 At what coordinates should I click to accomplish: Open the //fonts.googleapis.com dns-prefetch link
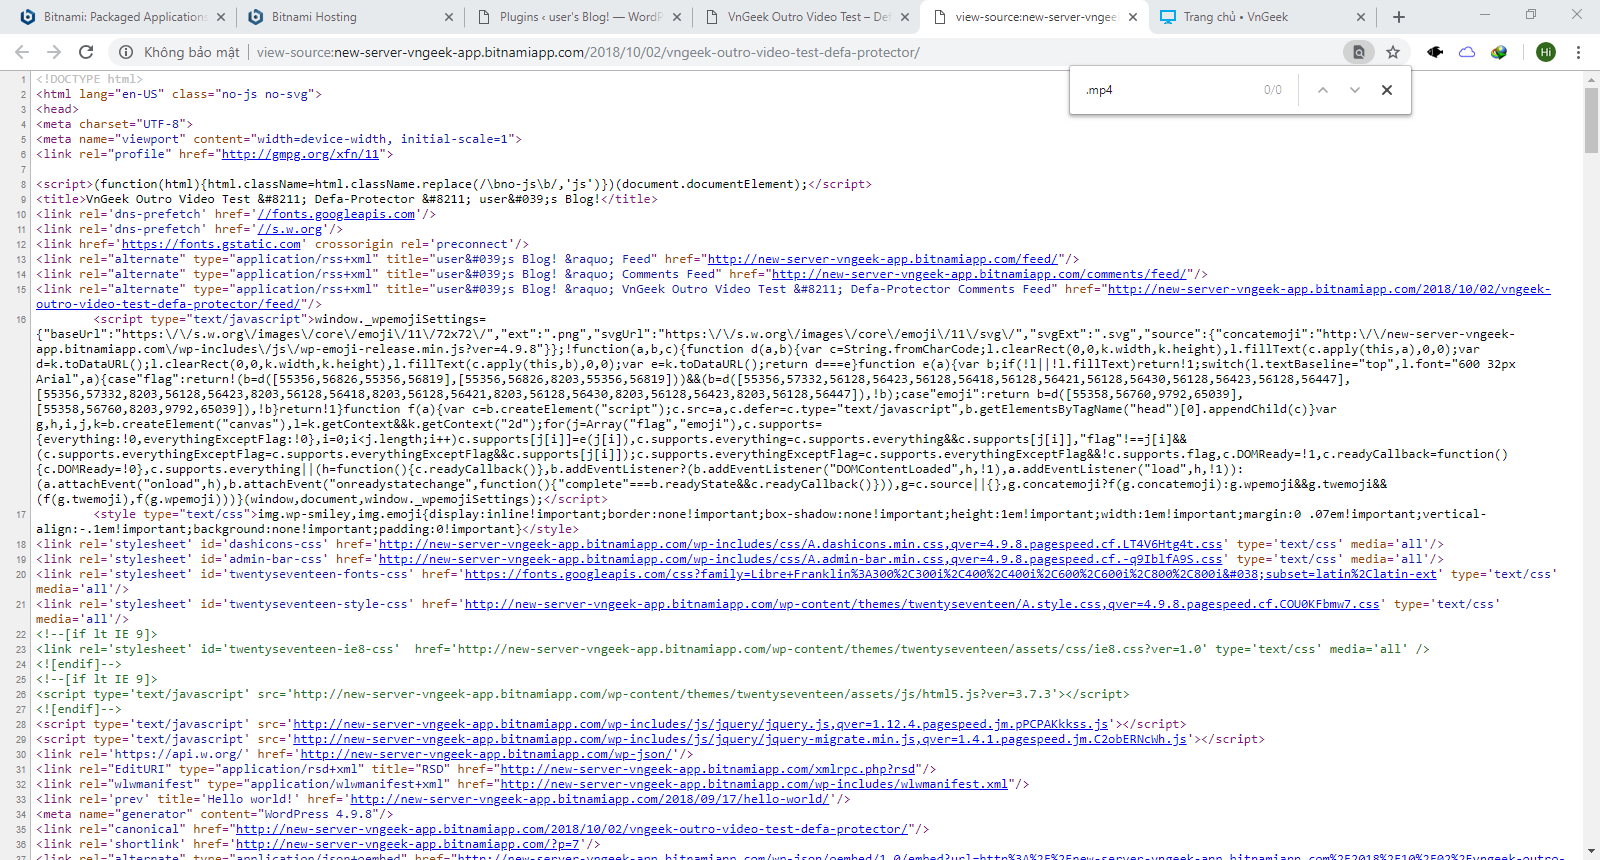point(336,214)
